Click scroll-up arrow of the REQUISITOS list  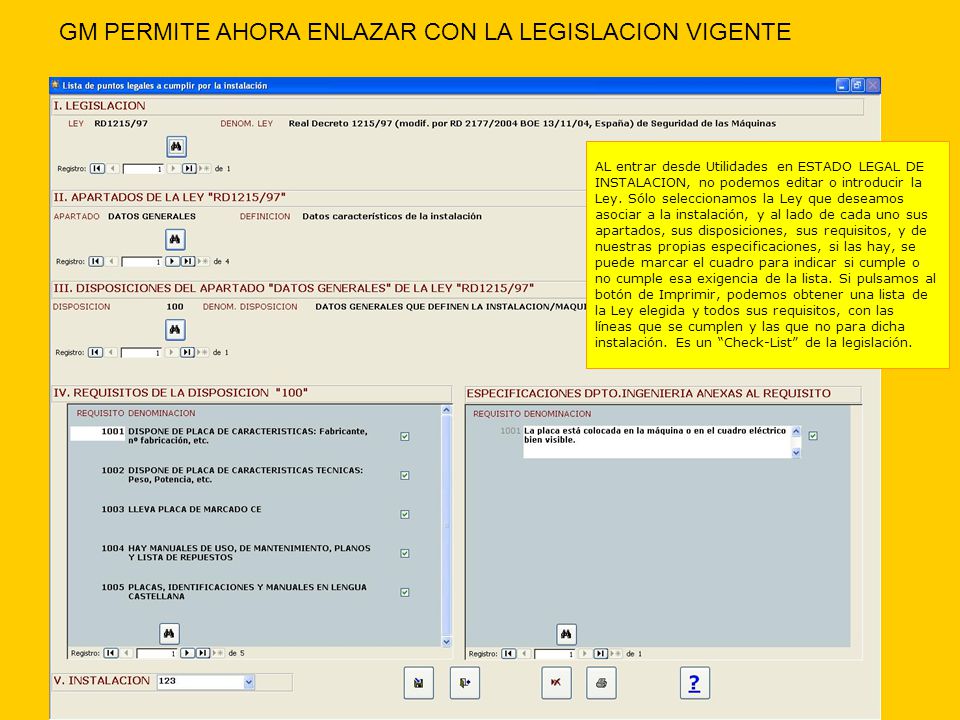pyautogui.click(x=446, y=410)
